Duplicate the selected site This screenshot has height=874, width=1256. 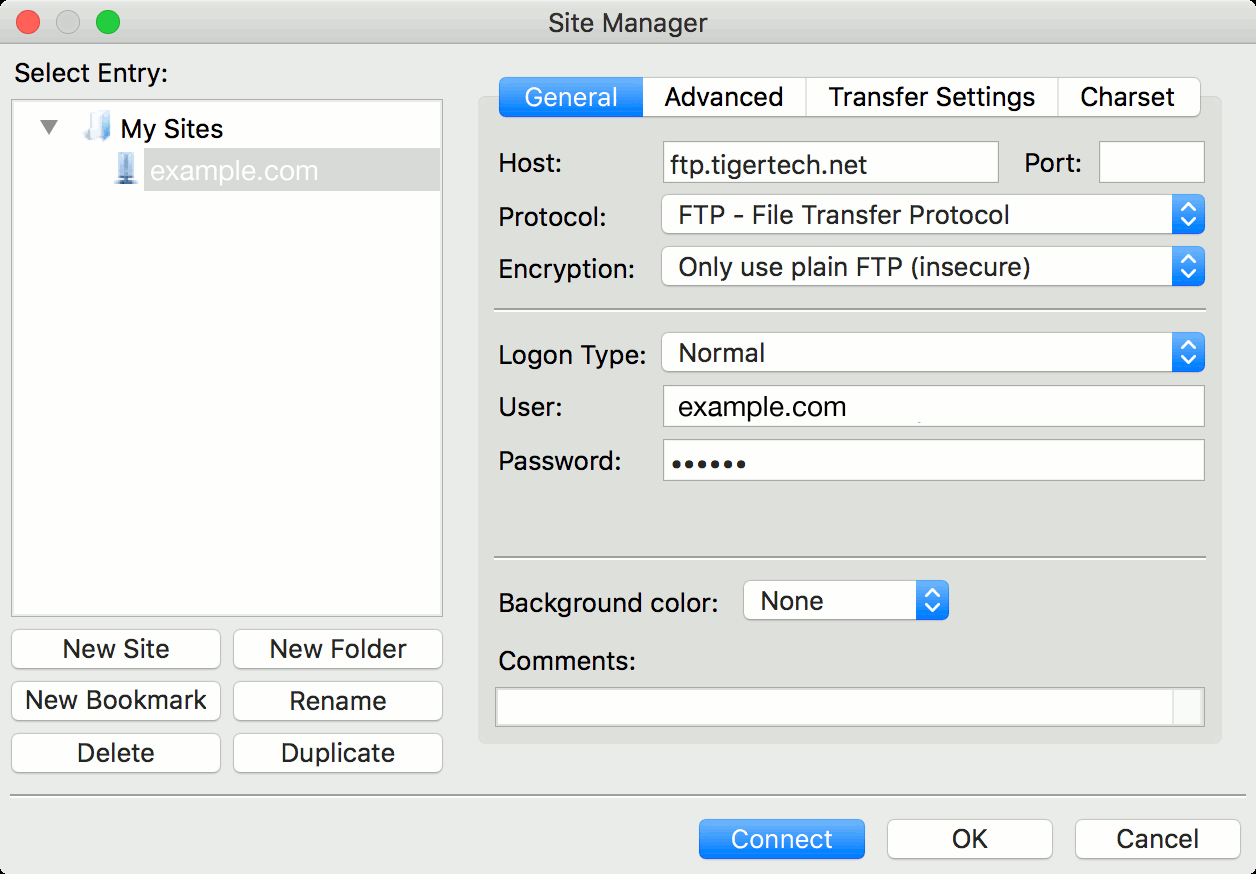(x=337, y=753)
